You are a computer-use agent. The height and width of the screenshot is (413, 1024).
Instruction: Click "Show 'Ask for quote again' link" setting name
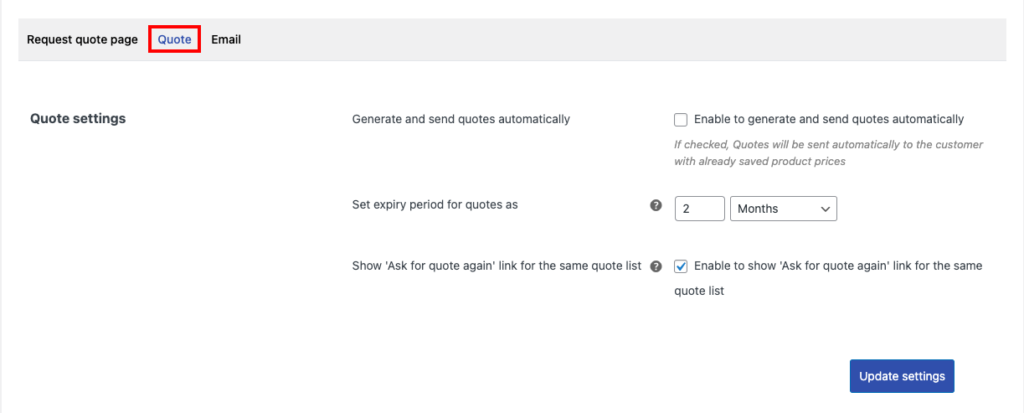tap(496, 266)
